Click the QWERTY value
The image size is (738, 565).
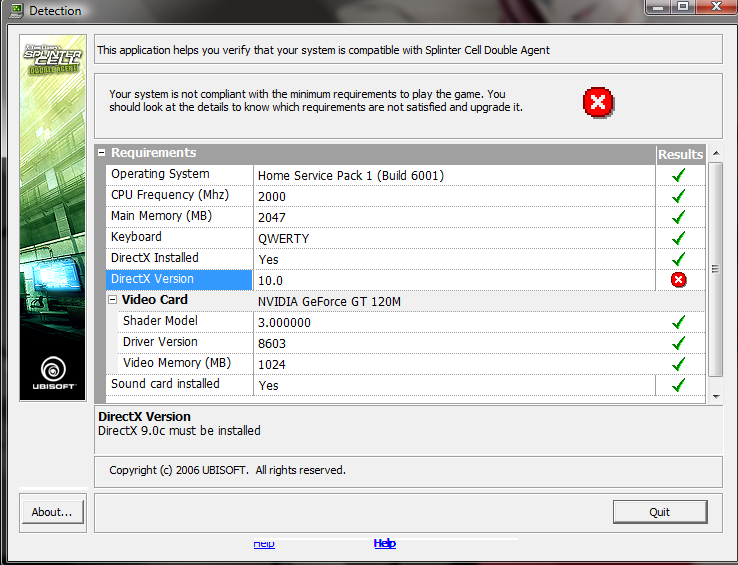[283, 239]
